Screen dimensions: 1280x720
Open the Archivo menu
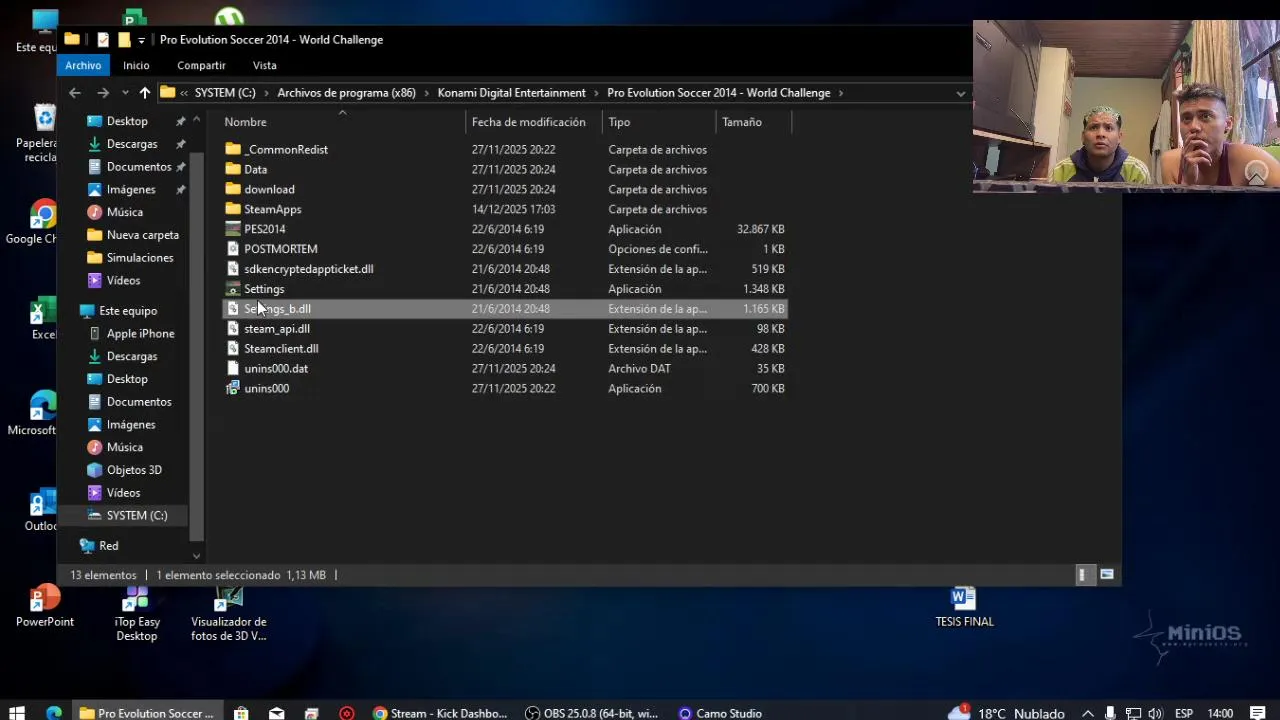[83, 65]
